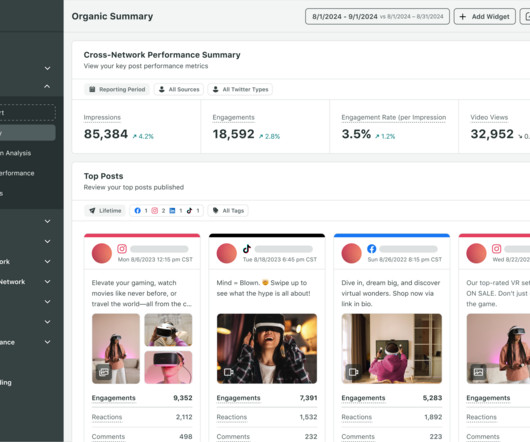The height and width of the screenshot is (442, 530).
Task: Click the person icon beside All Twitter Types
Action: 215,89
